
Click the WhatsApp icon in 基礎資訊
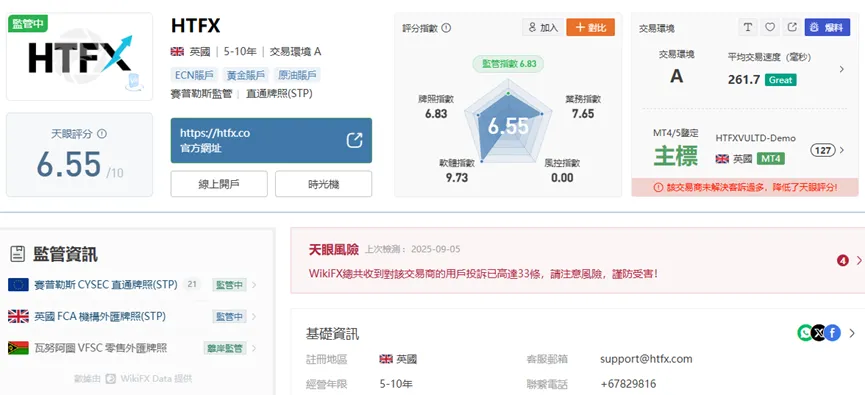pos(805,333)
